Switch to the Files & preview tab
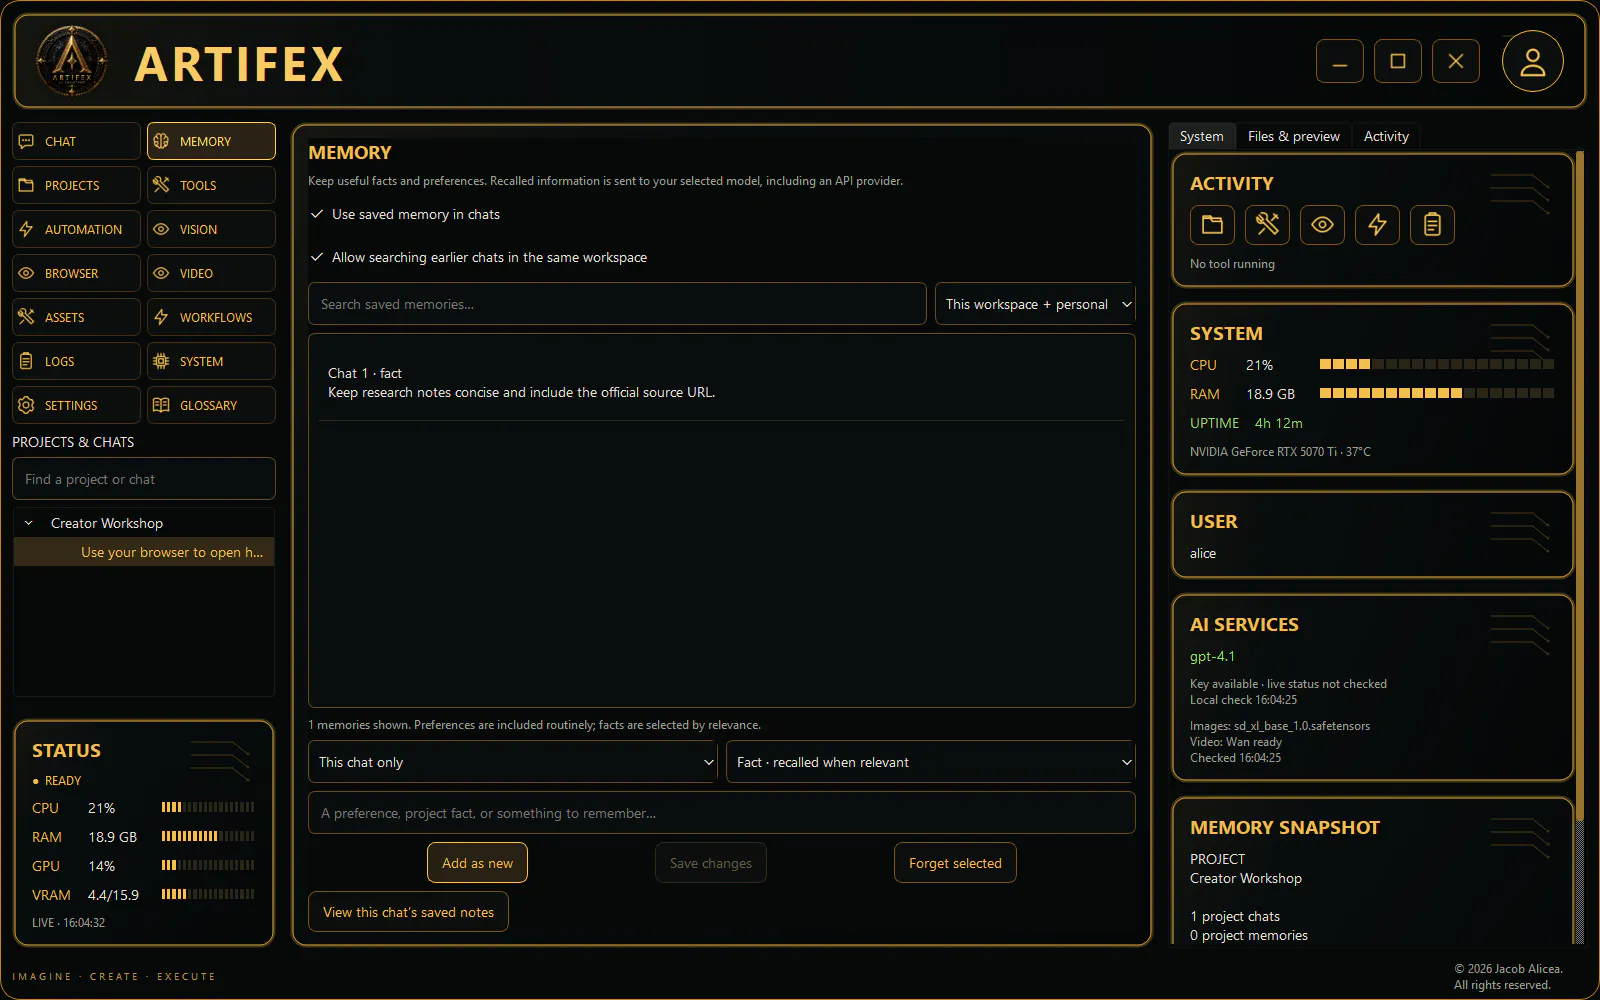The width and height of the screenshot is (1600, 1000). [x=1293, y=136]
